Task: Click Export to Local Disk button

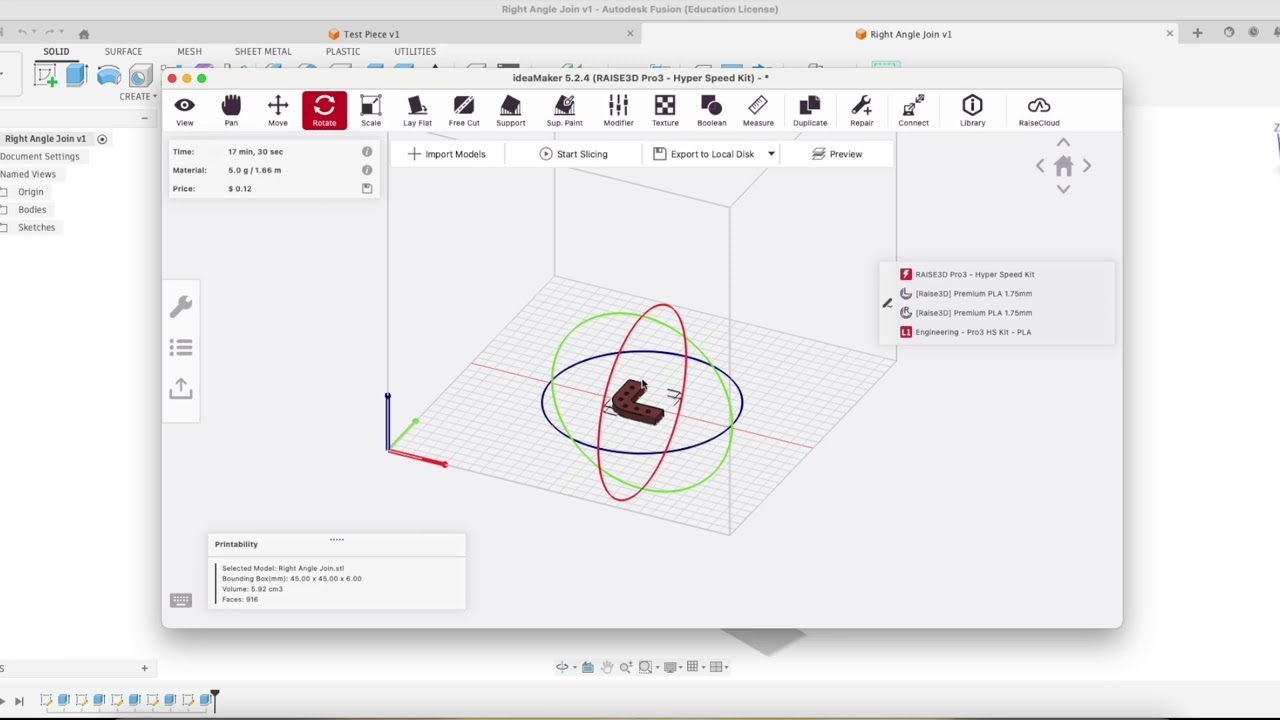Action: (704, 154)
